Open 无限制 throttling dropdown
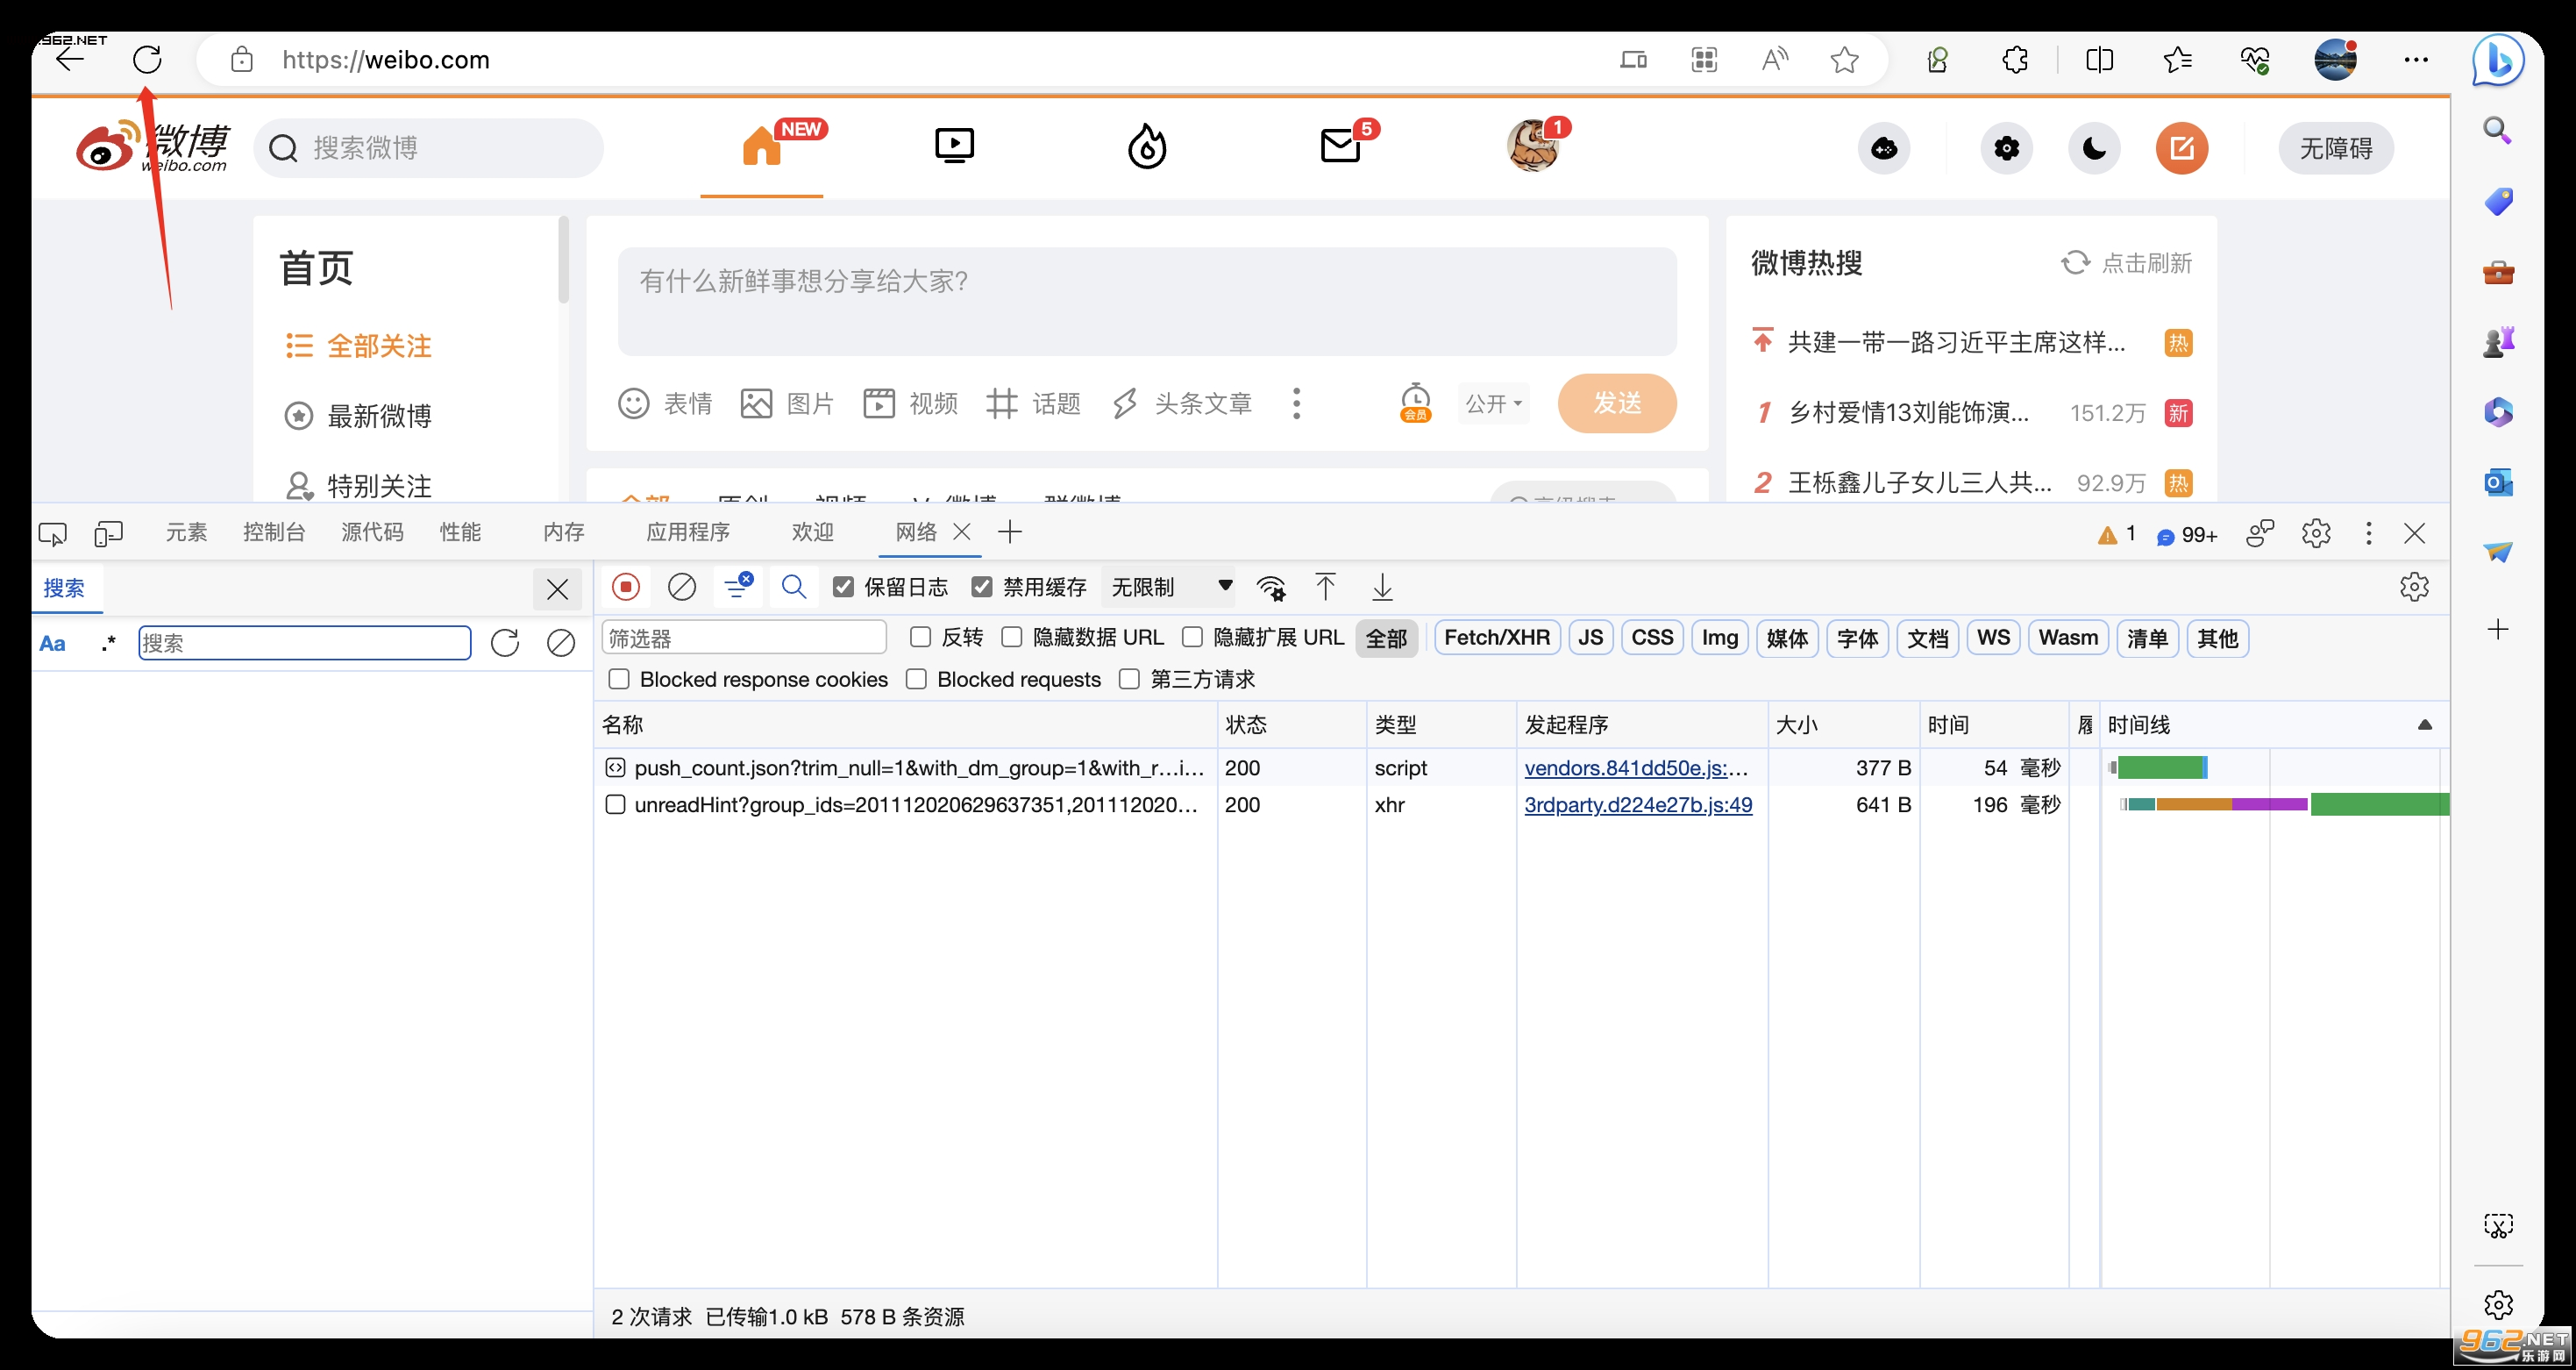The height and width of the screenshot is (1370, 2576). (1169, 587)
